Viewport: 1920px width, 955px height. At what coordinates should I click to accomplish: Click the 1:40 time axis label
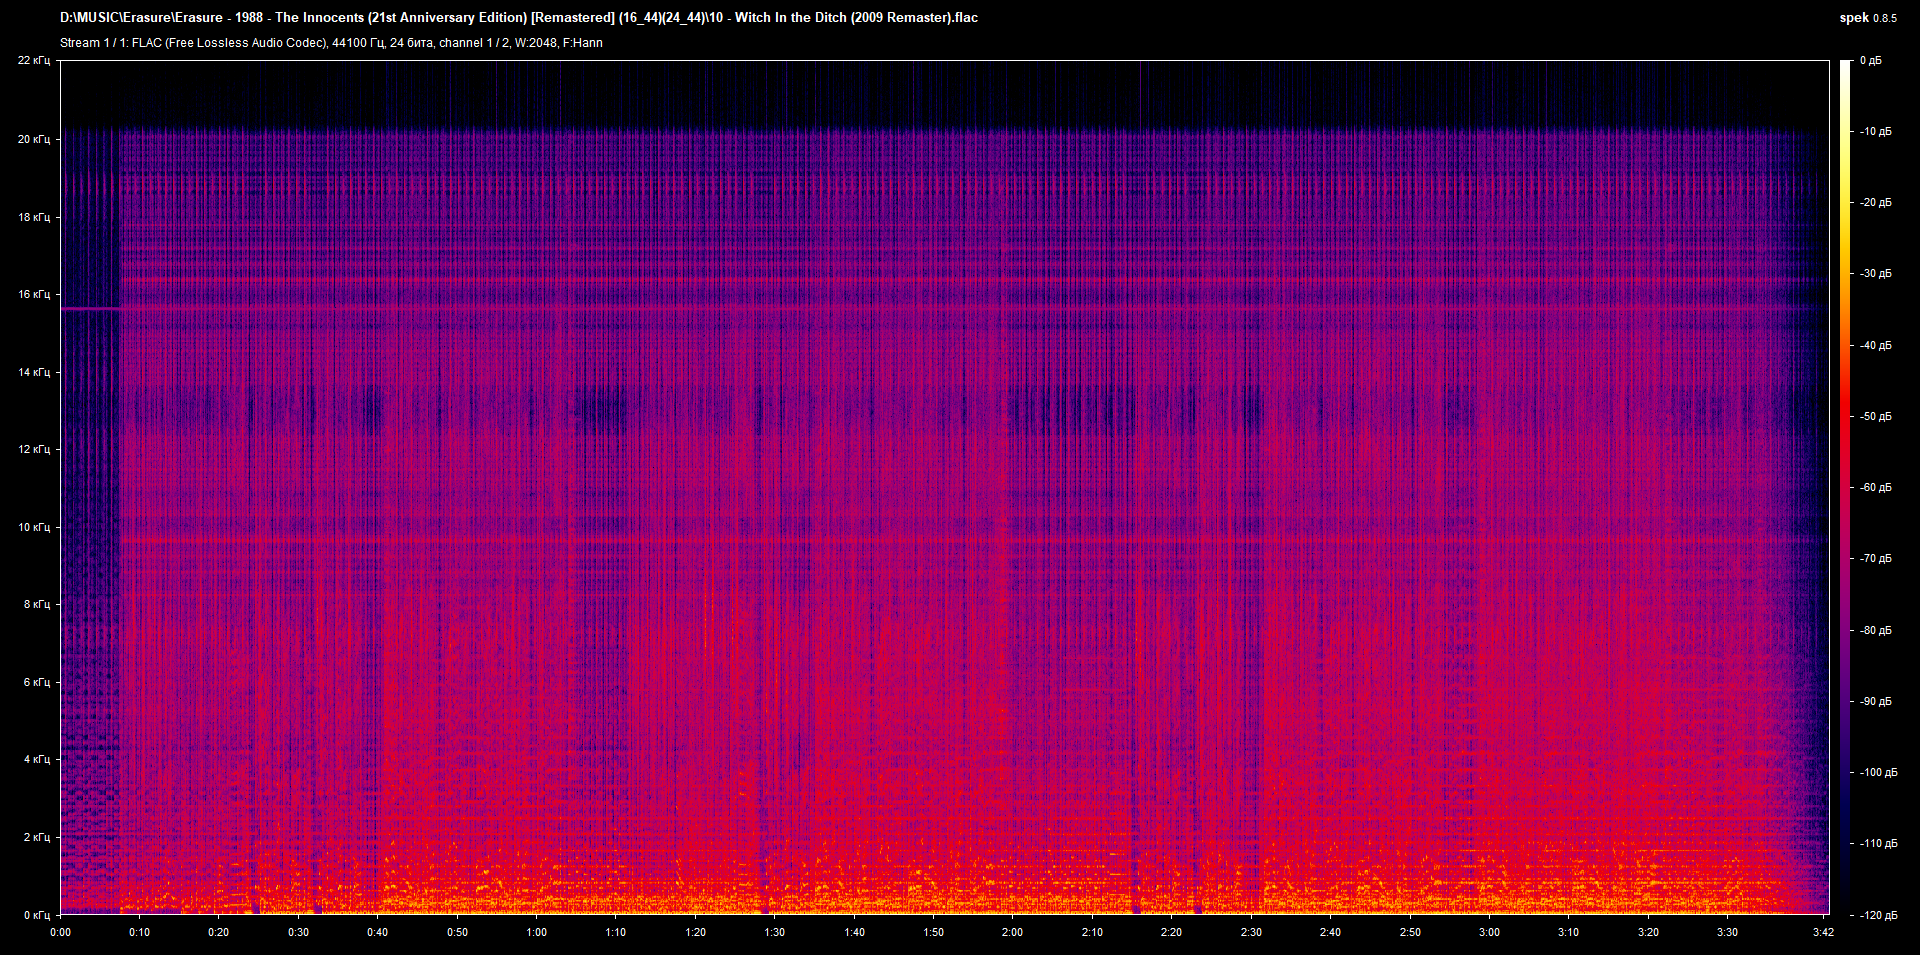[854, 932]
